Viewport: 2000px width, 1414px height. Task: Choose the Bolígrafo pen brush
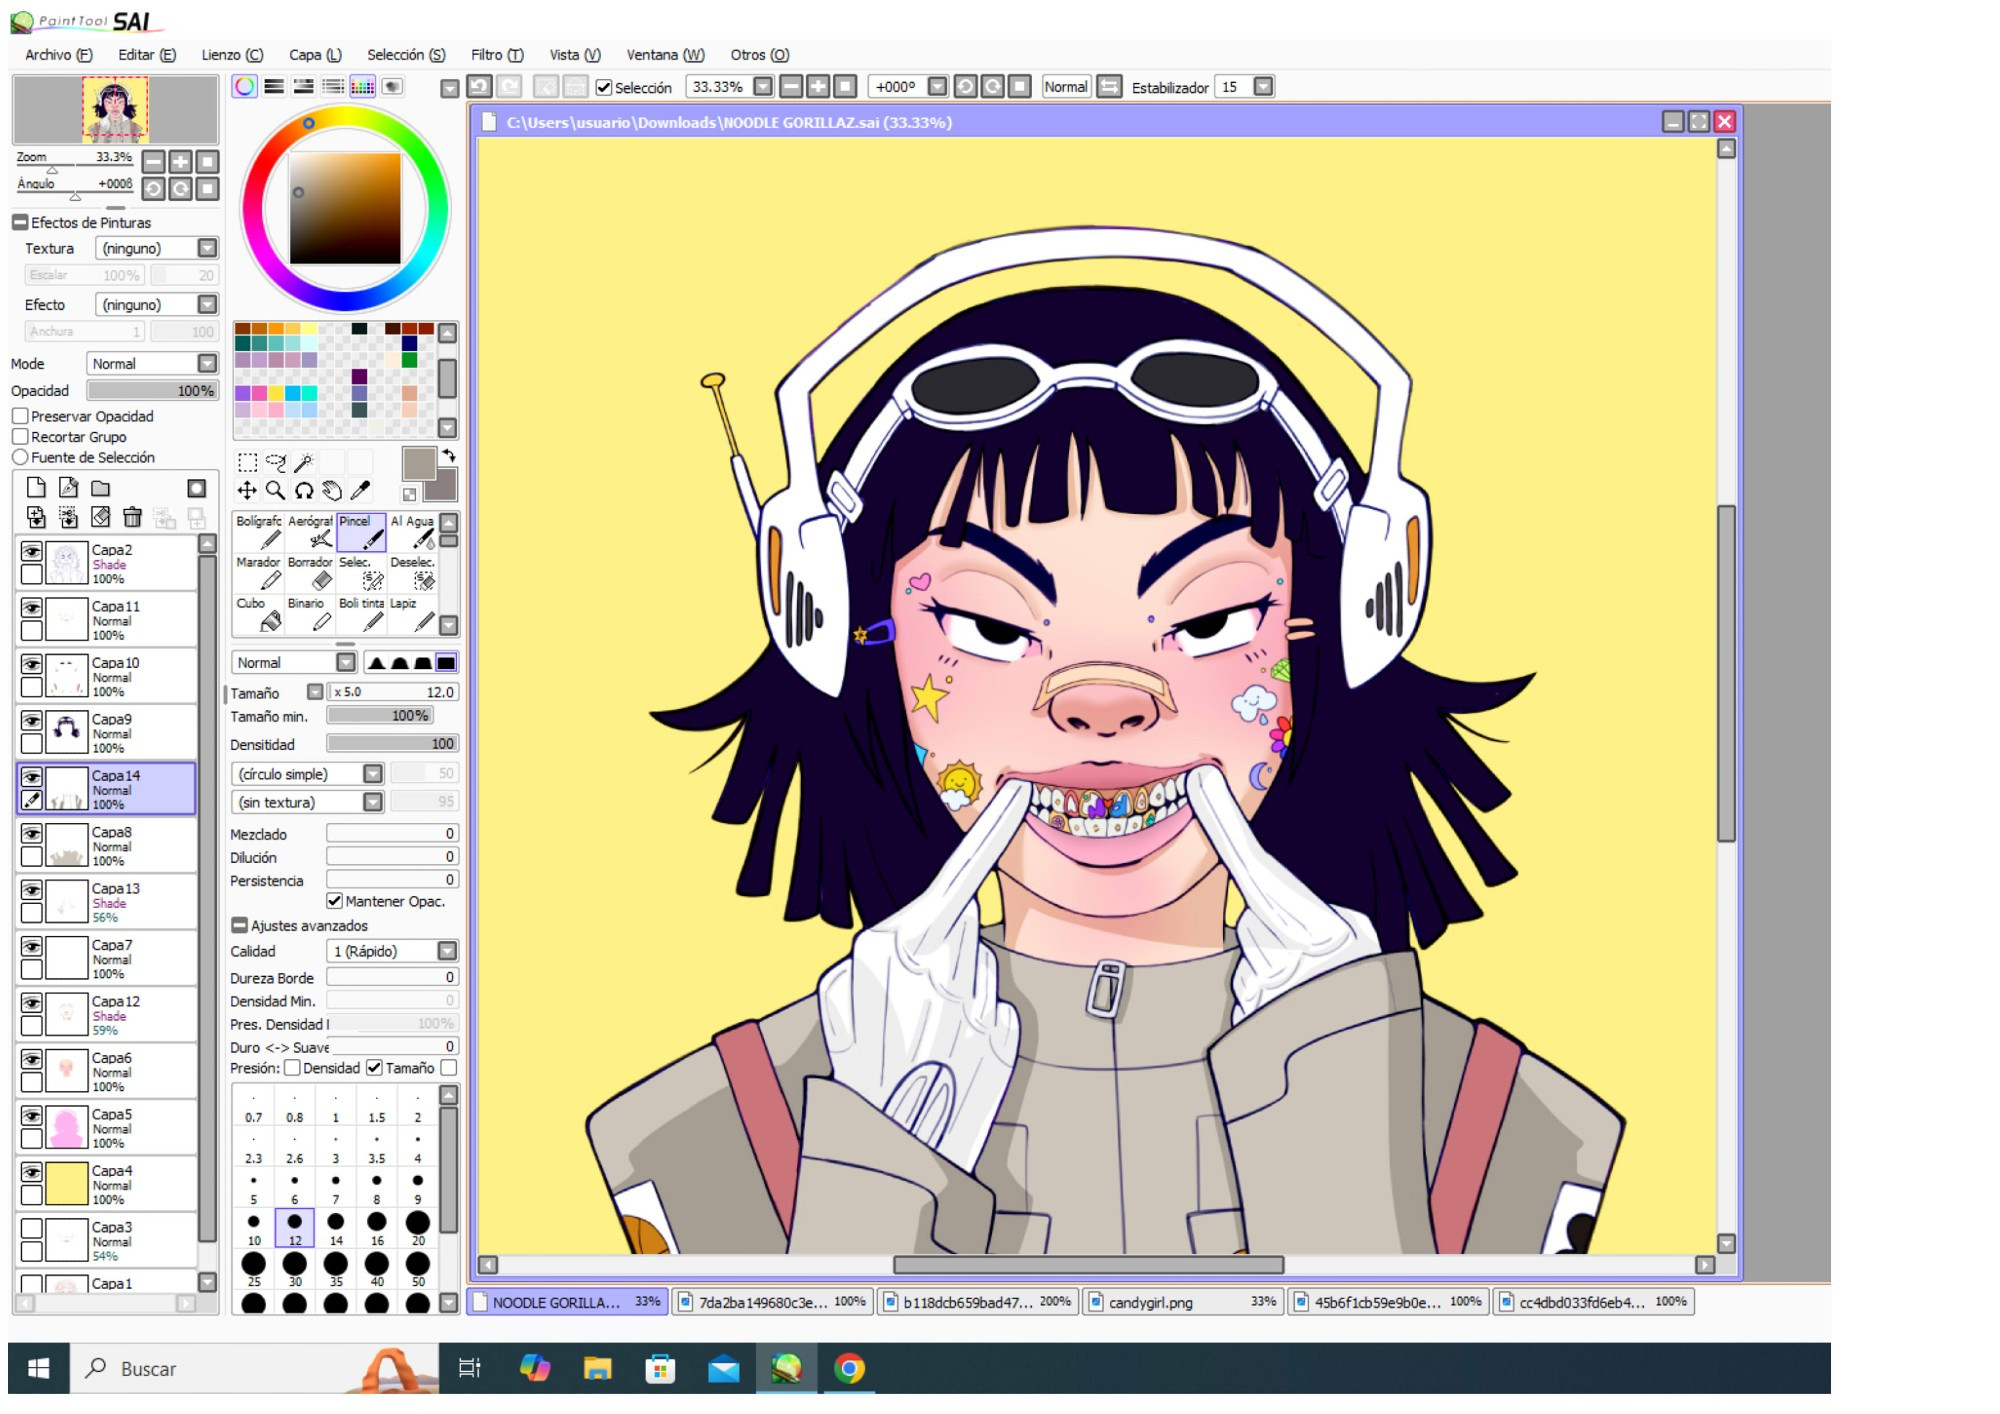tap(258, 532)
